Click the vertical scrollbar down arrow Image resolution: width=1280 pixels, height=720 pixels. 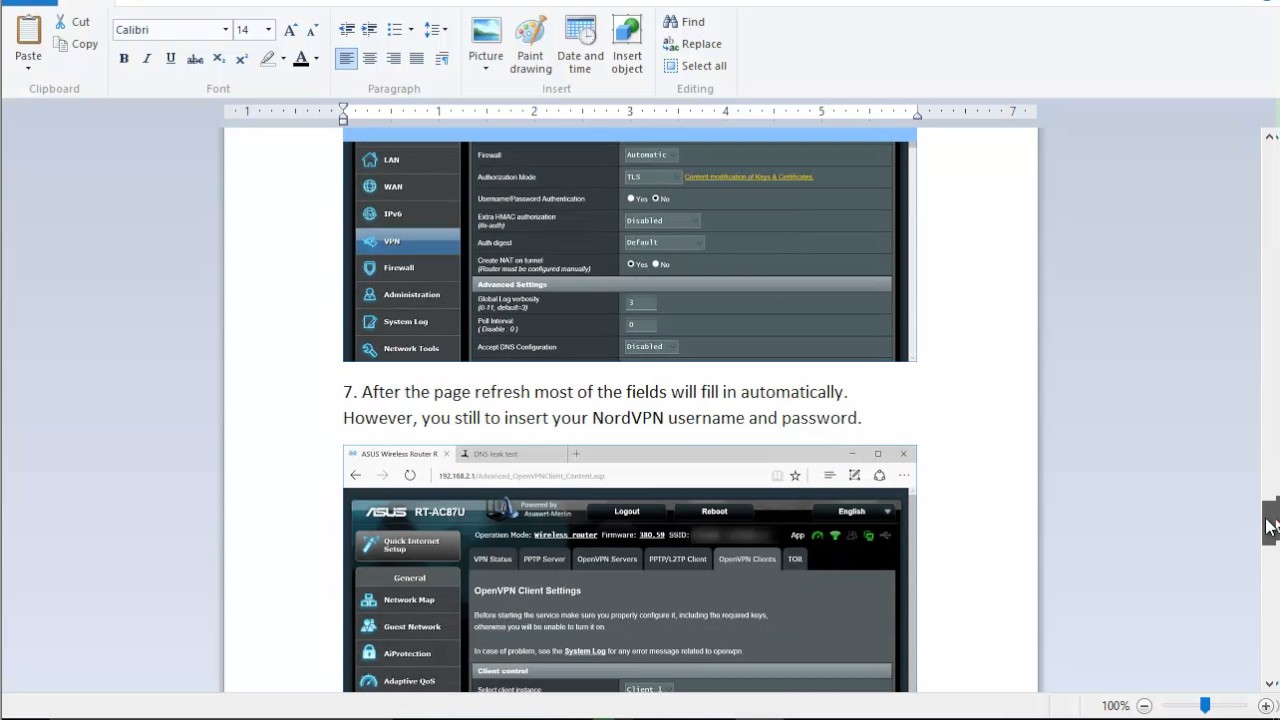click(1270, 684)
